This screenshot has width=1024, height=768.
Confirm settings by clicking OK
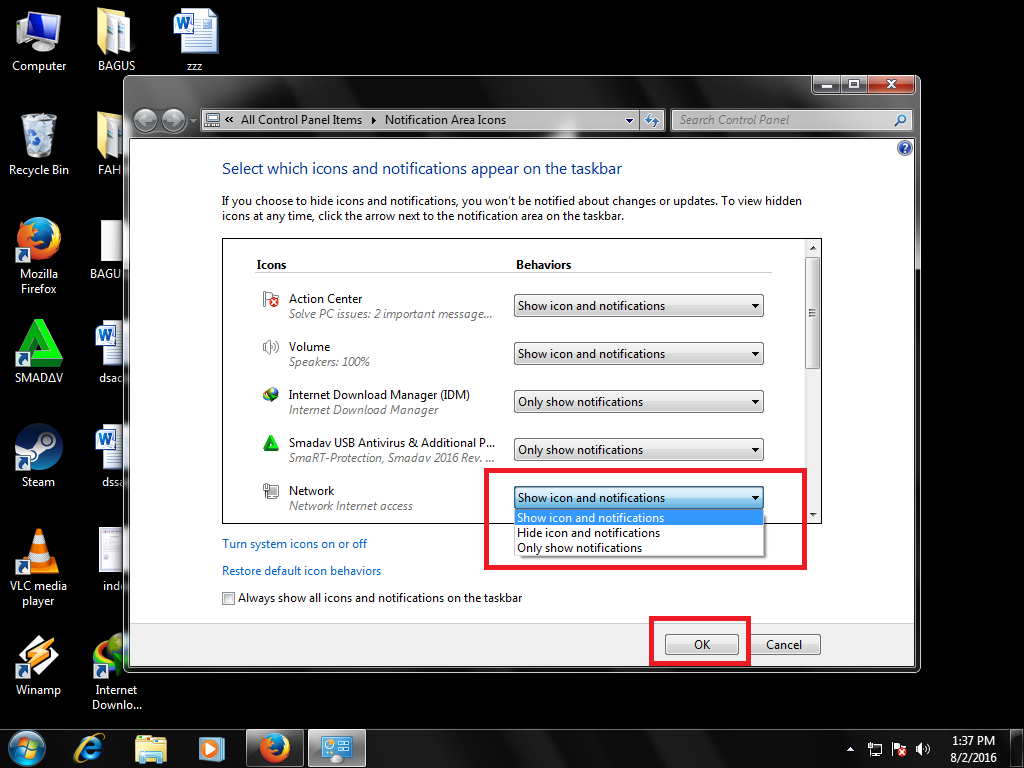700,644
